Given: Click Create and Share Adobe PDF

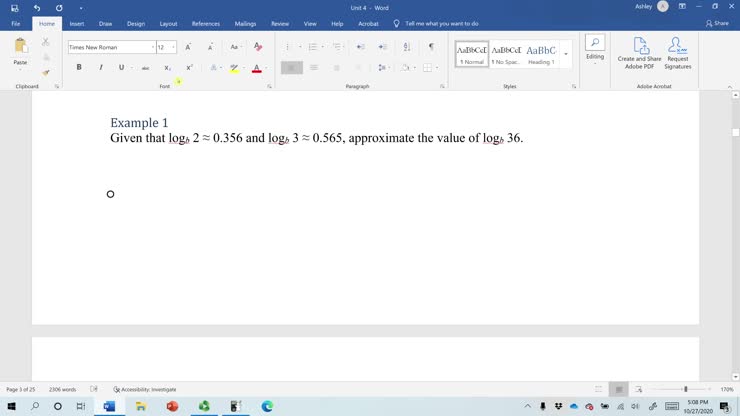Looking at the screenshot, I should [639, 53].
